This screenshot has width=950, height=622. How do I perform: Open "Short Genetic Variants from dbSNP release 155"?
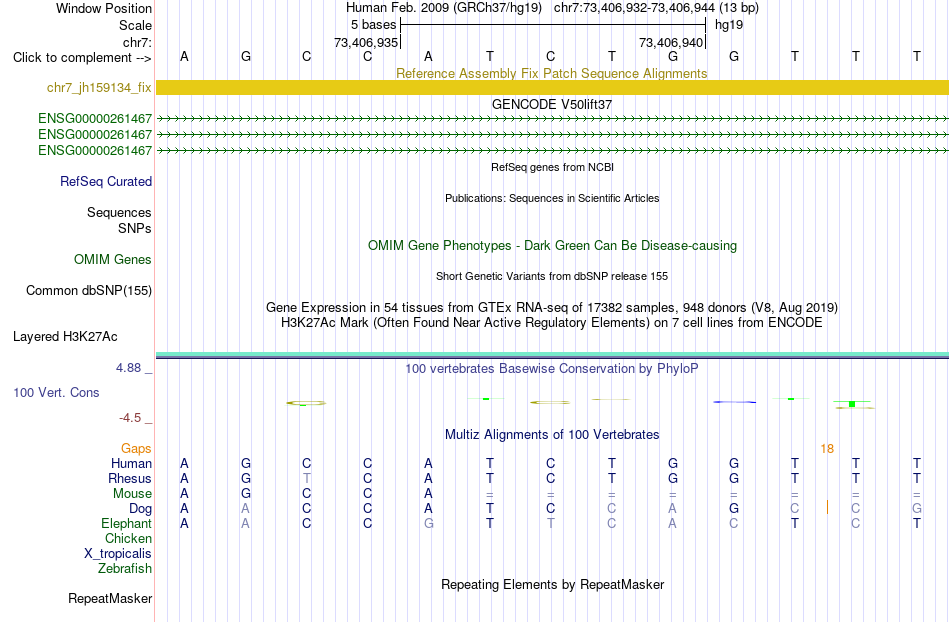coord(552,276)
